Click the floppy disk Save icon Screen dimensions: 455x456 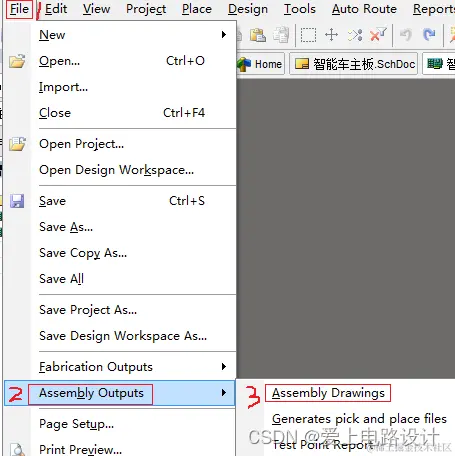click(17, 201)
